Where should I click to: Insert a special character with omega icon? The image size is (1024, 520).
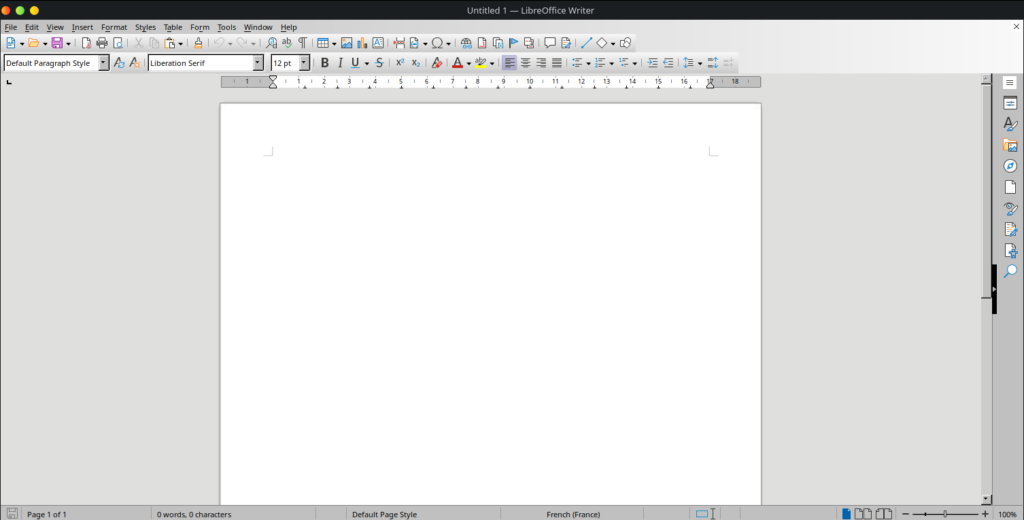pyautogui.click(x=437, y=43)
